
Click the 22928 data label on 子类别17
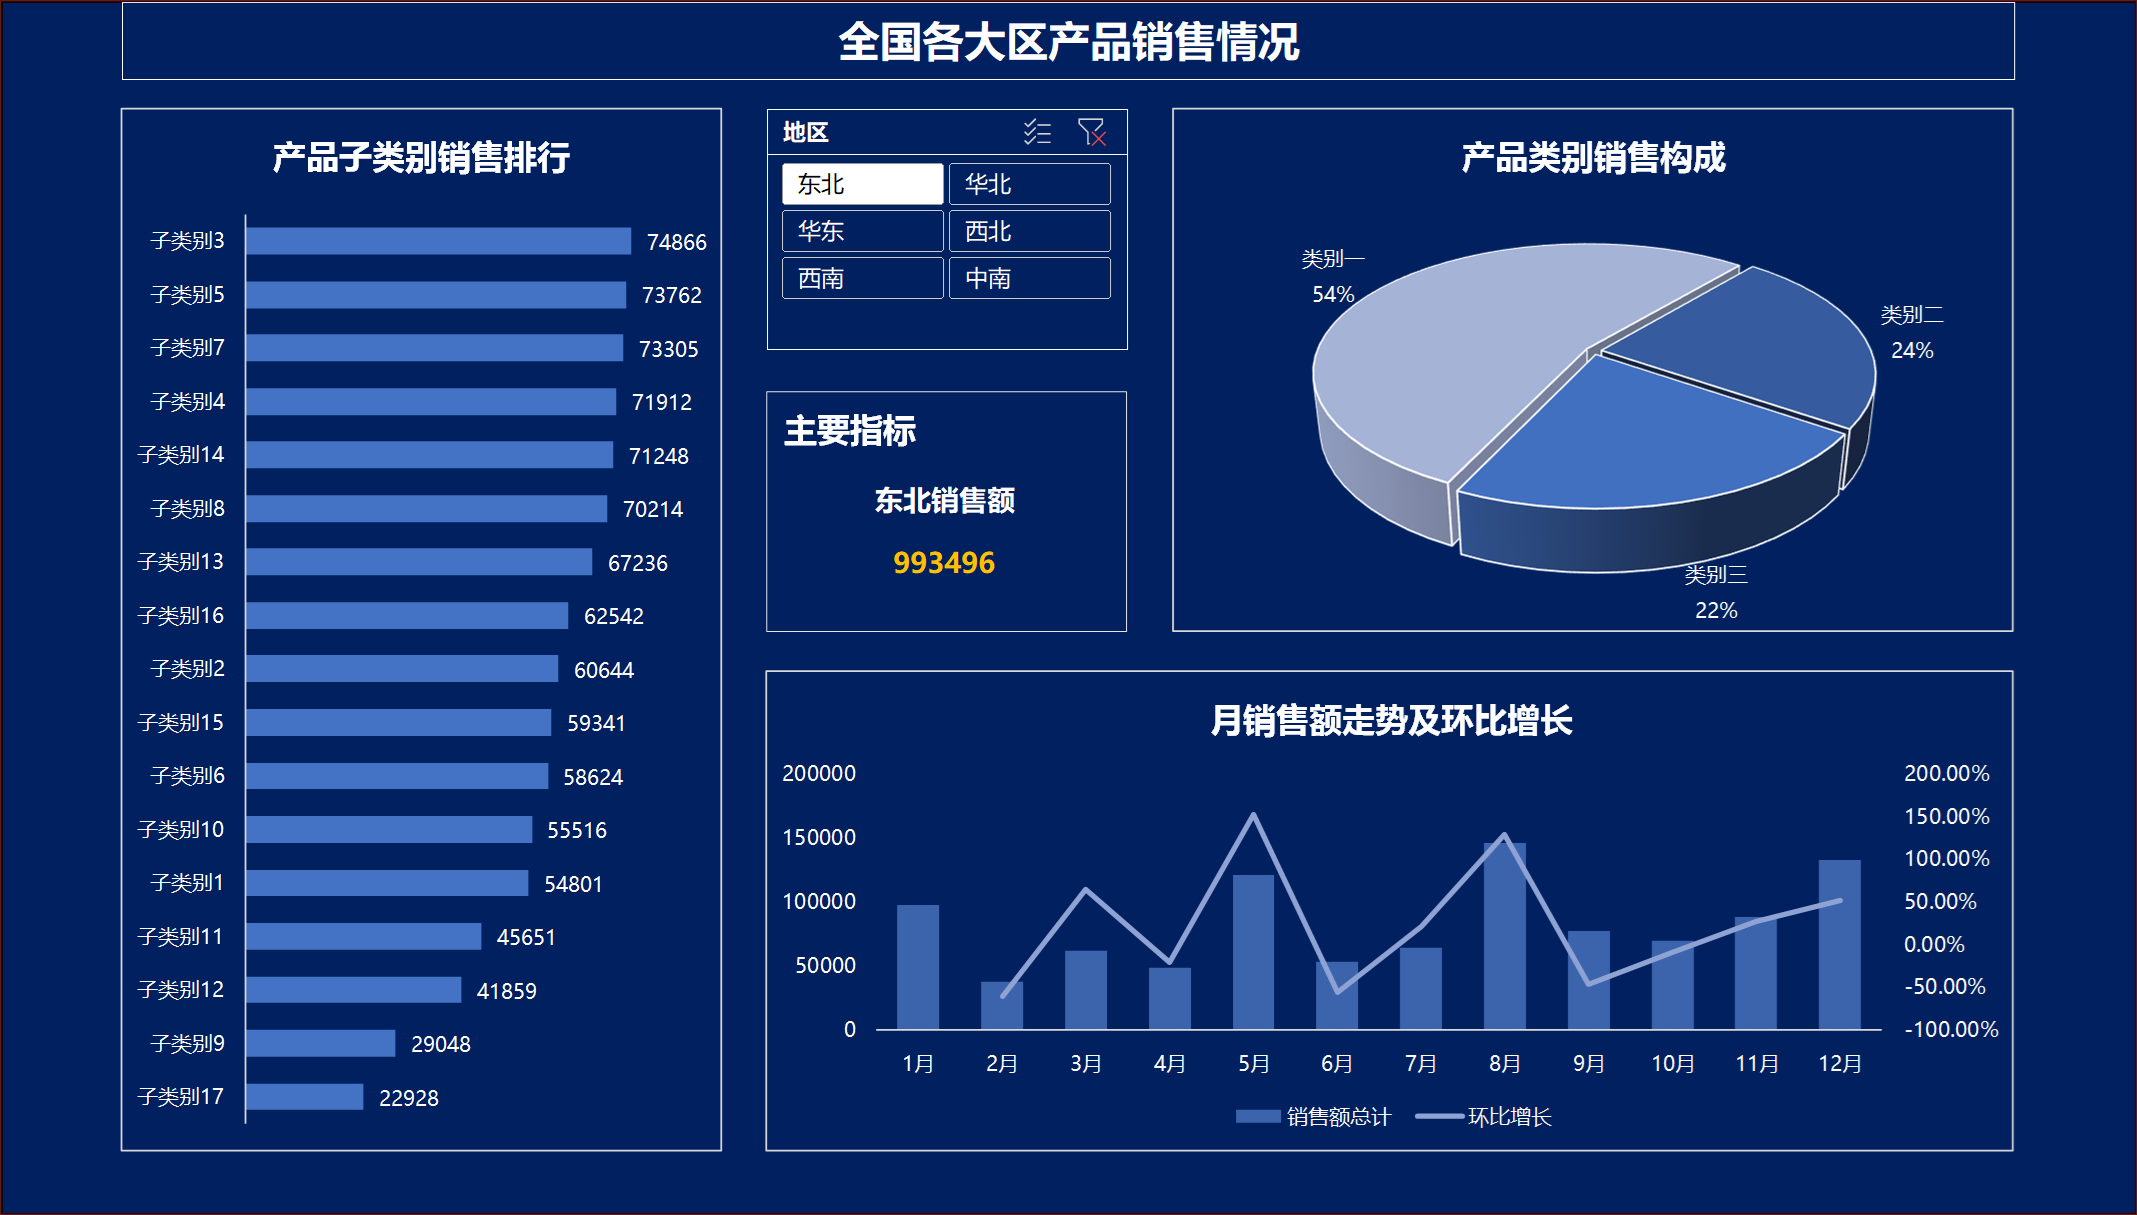click(x=408, y=1097)
